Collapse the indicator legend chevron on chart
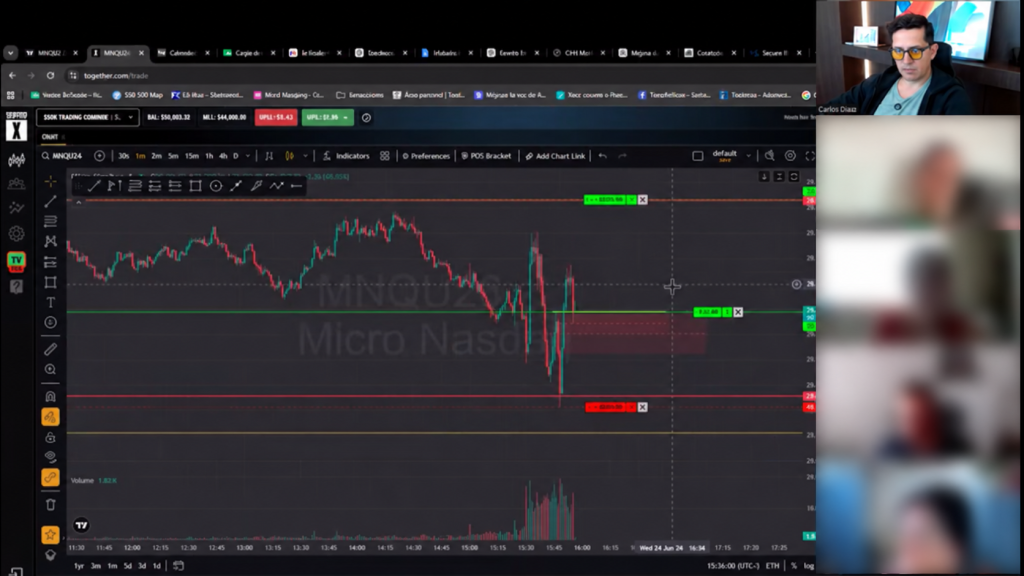 (x=78, y=202)
